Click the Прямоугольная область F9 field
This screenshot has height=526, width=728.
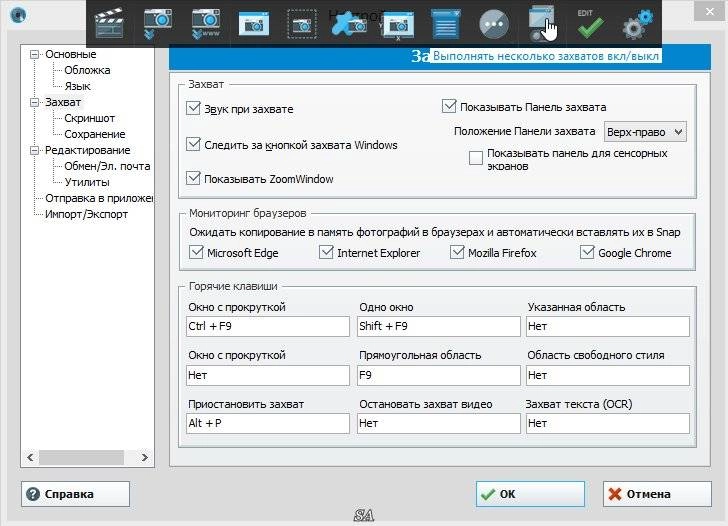(439, 375)
